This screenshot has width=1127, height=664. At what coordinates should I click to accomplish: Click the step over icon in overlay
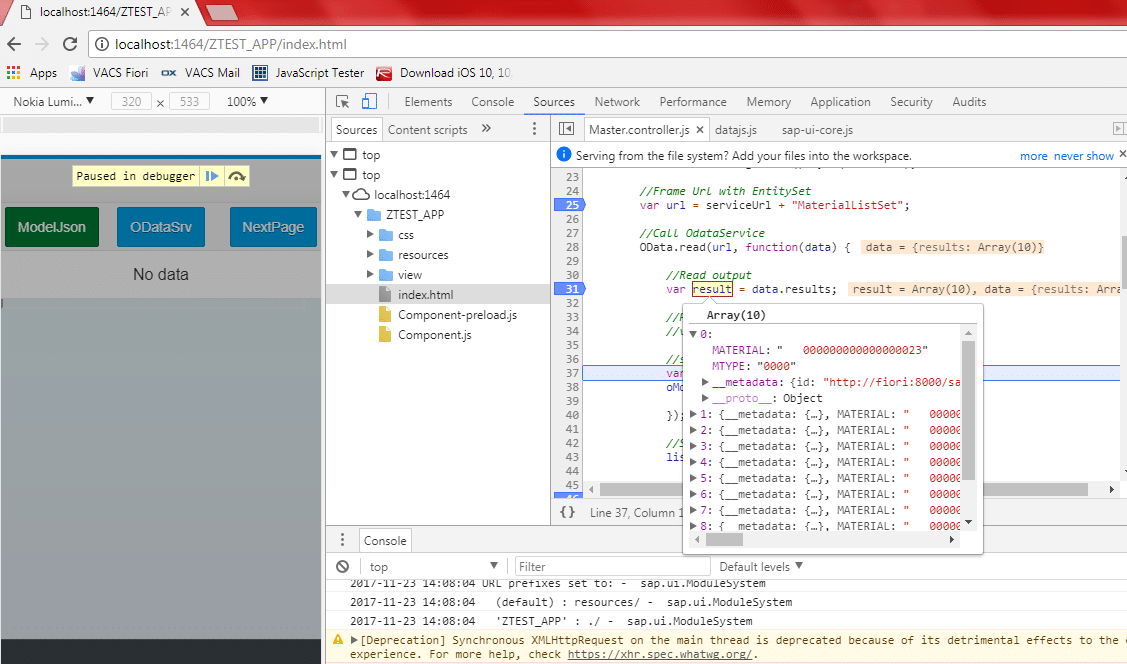(237, 176)
